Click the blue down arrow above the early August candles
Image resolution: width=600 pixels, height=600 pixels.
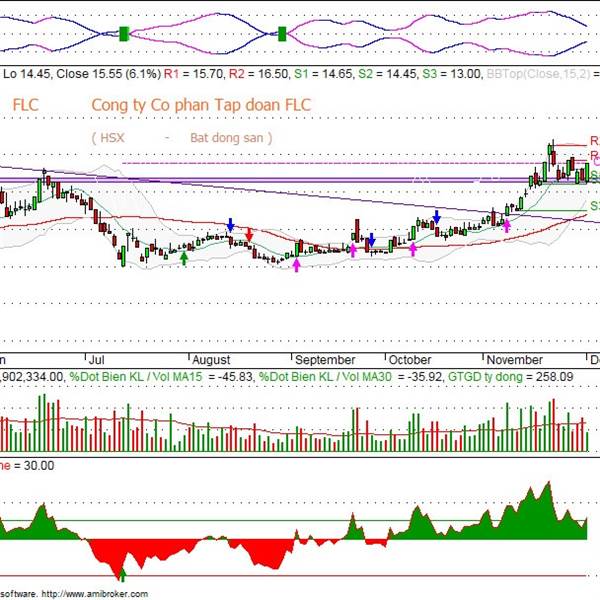pos(230,225)
